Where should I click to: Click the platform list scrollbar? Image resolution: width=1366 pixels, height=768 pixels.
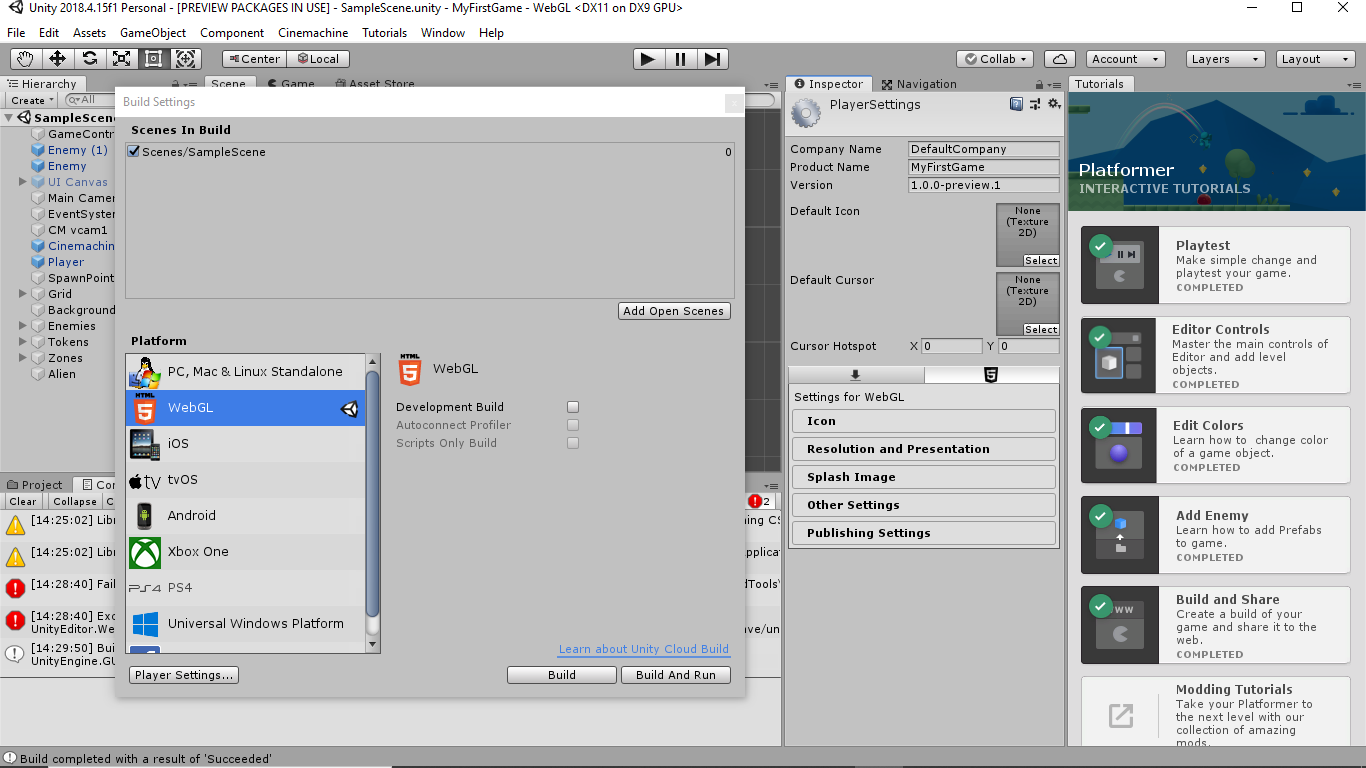coord(372,495)
